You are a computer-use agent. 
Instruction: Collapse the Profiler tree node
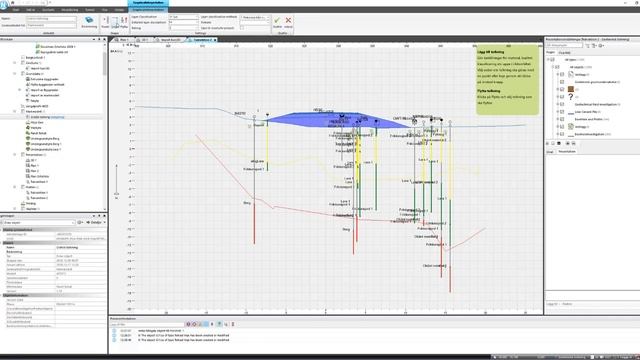[x=15, y=187]
